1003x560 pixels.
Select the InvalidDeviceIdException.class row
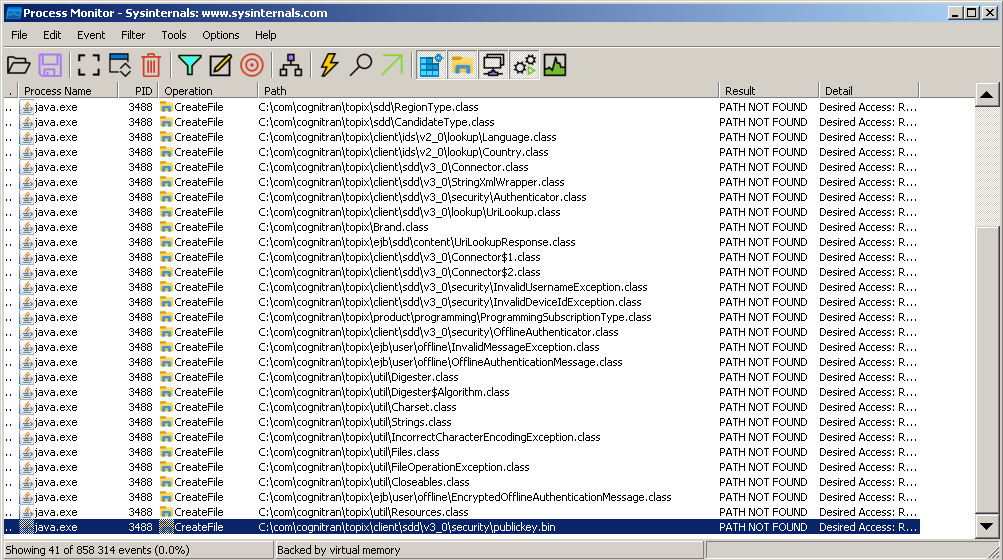(x=461, y=302)
